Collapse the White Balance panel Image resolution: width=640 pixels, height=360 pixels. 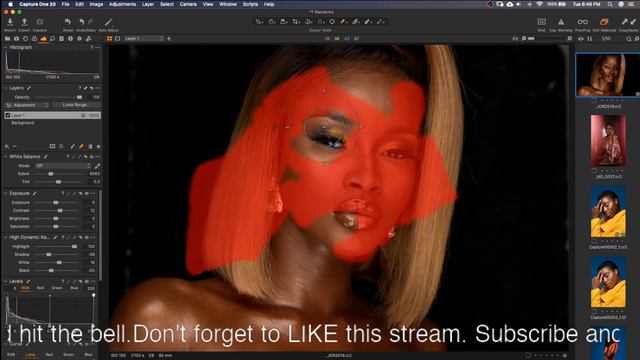coord(6,157)
